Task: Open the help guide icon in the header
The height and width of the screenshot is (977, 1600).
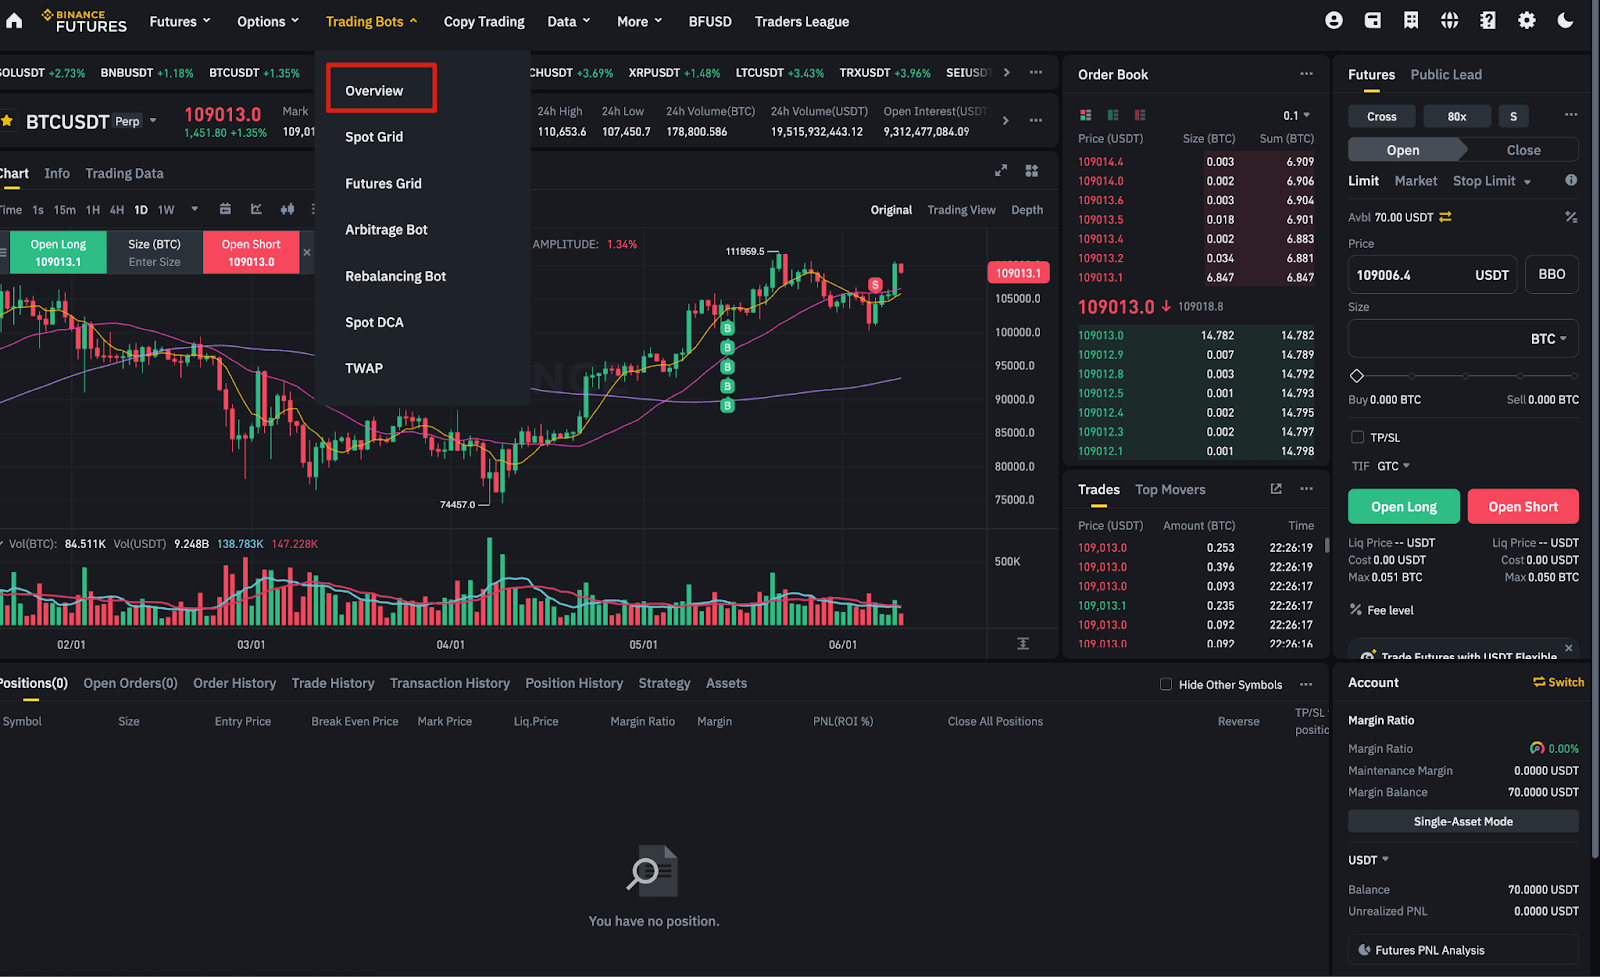Action: pyautogui.click(x=1487, y=20)
